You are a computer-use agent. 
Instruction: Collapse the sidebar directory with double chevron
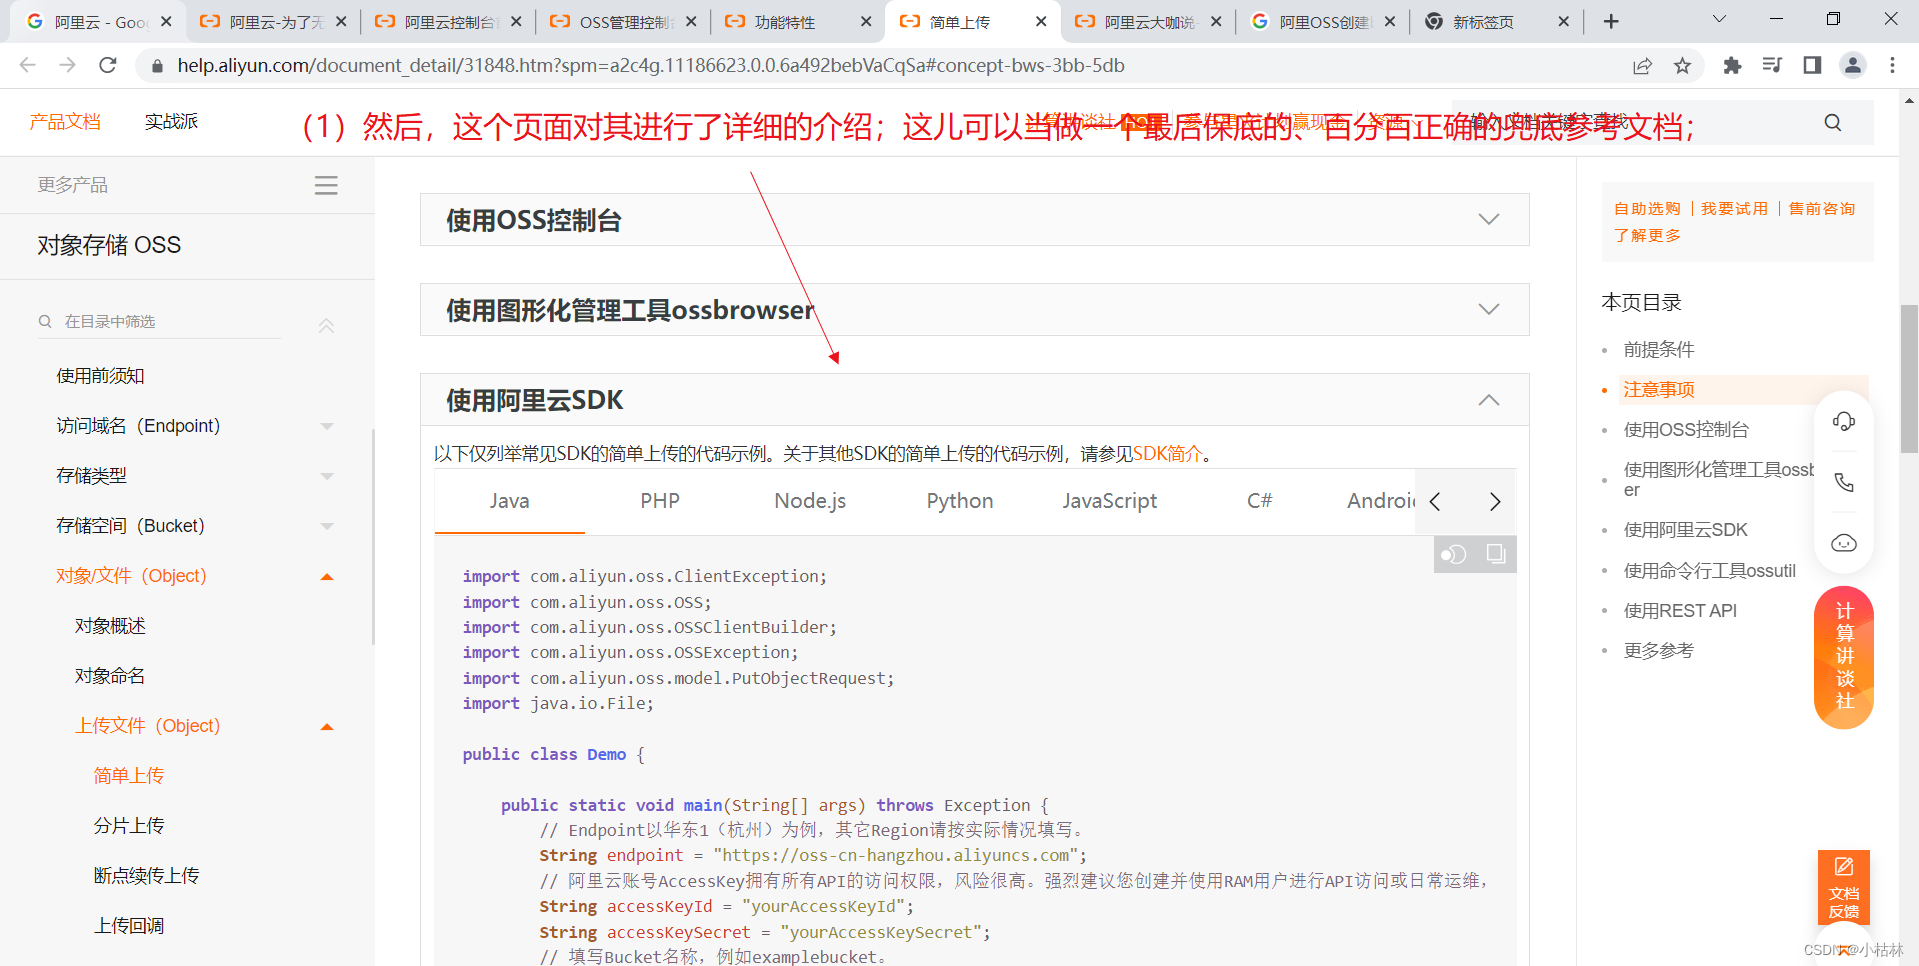tap(326, 325)
